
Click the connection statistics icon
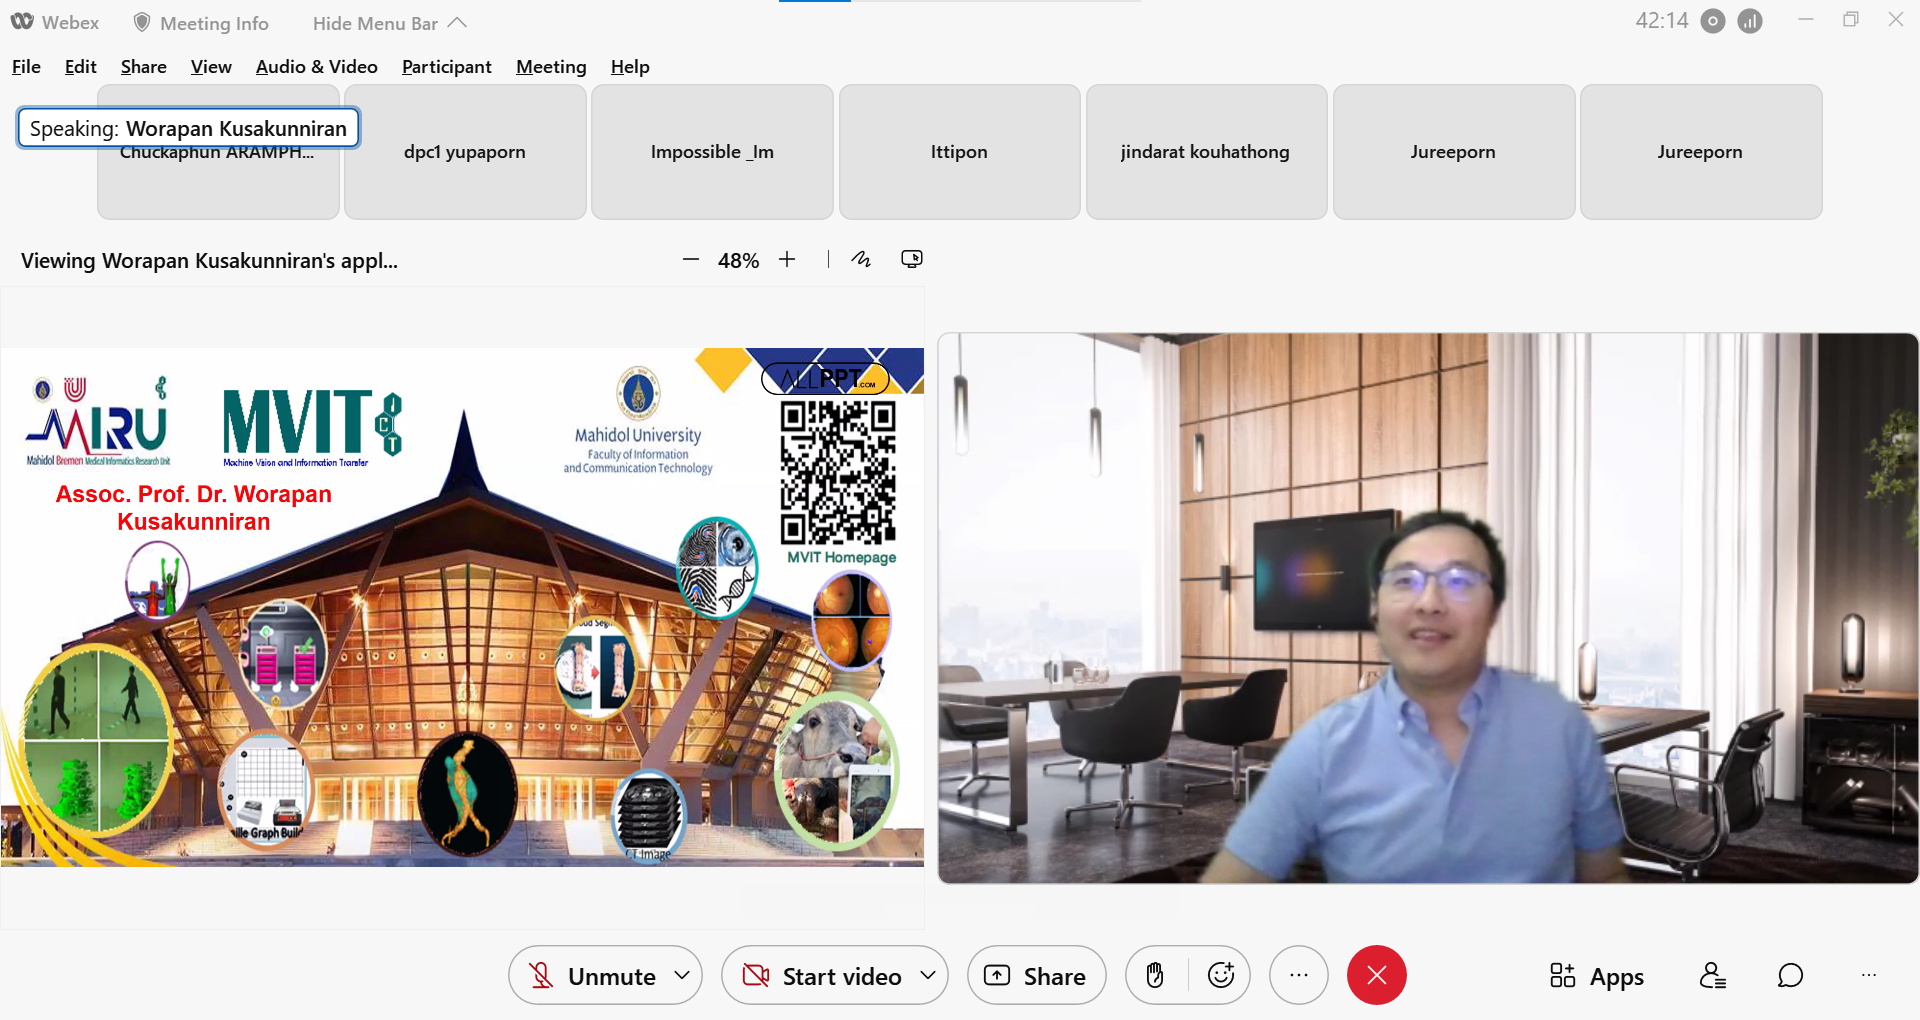(x=1750, y=21)
